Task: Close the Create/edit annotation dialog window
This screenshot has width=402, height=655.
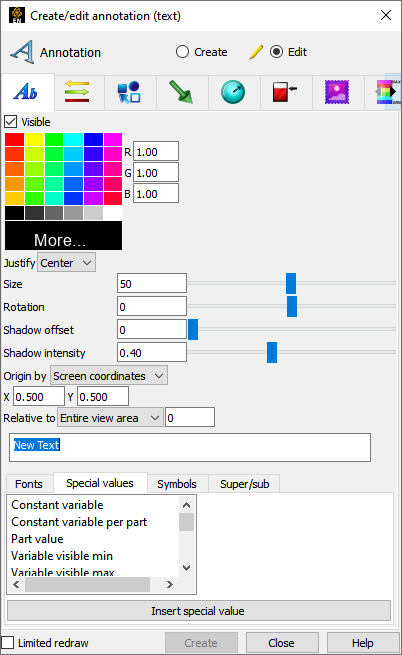Action: (x=386, y=15)
